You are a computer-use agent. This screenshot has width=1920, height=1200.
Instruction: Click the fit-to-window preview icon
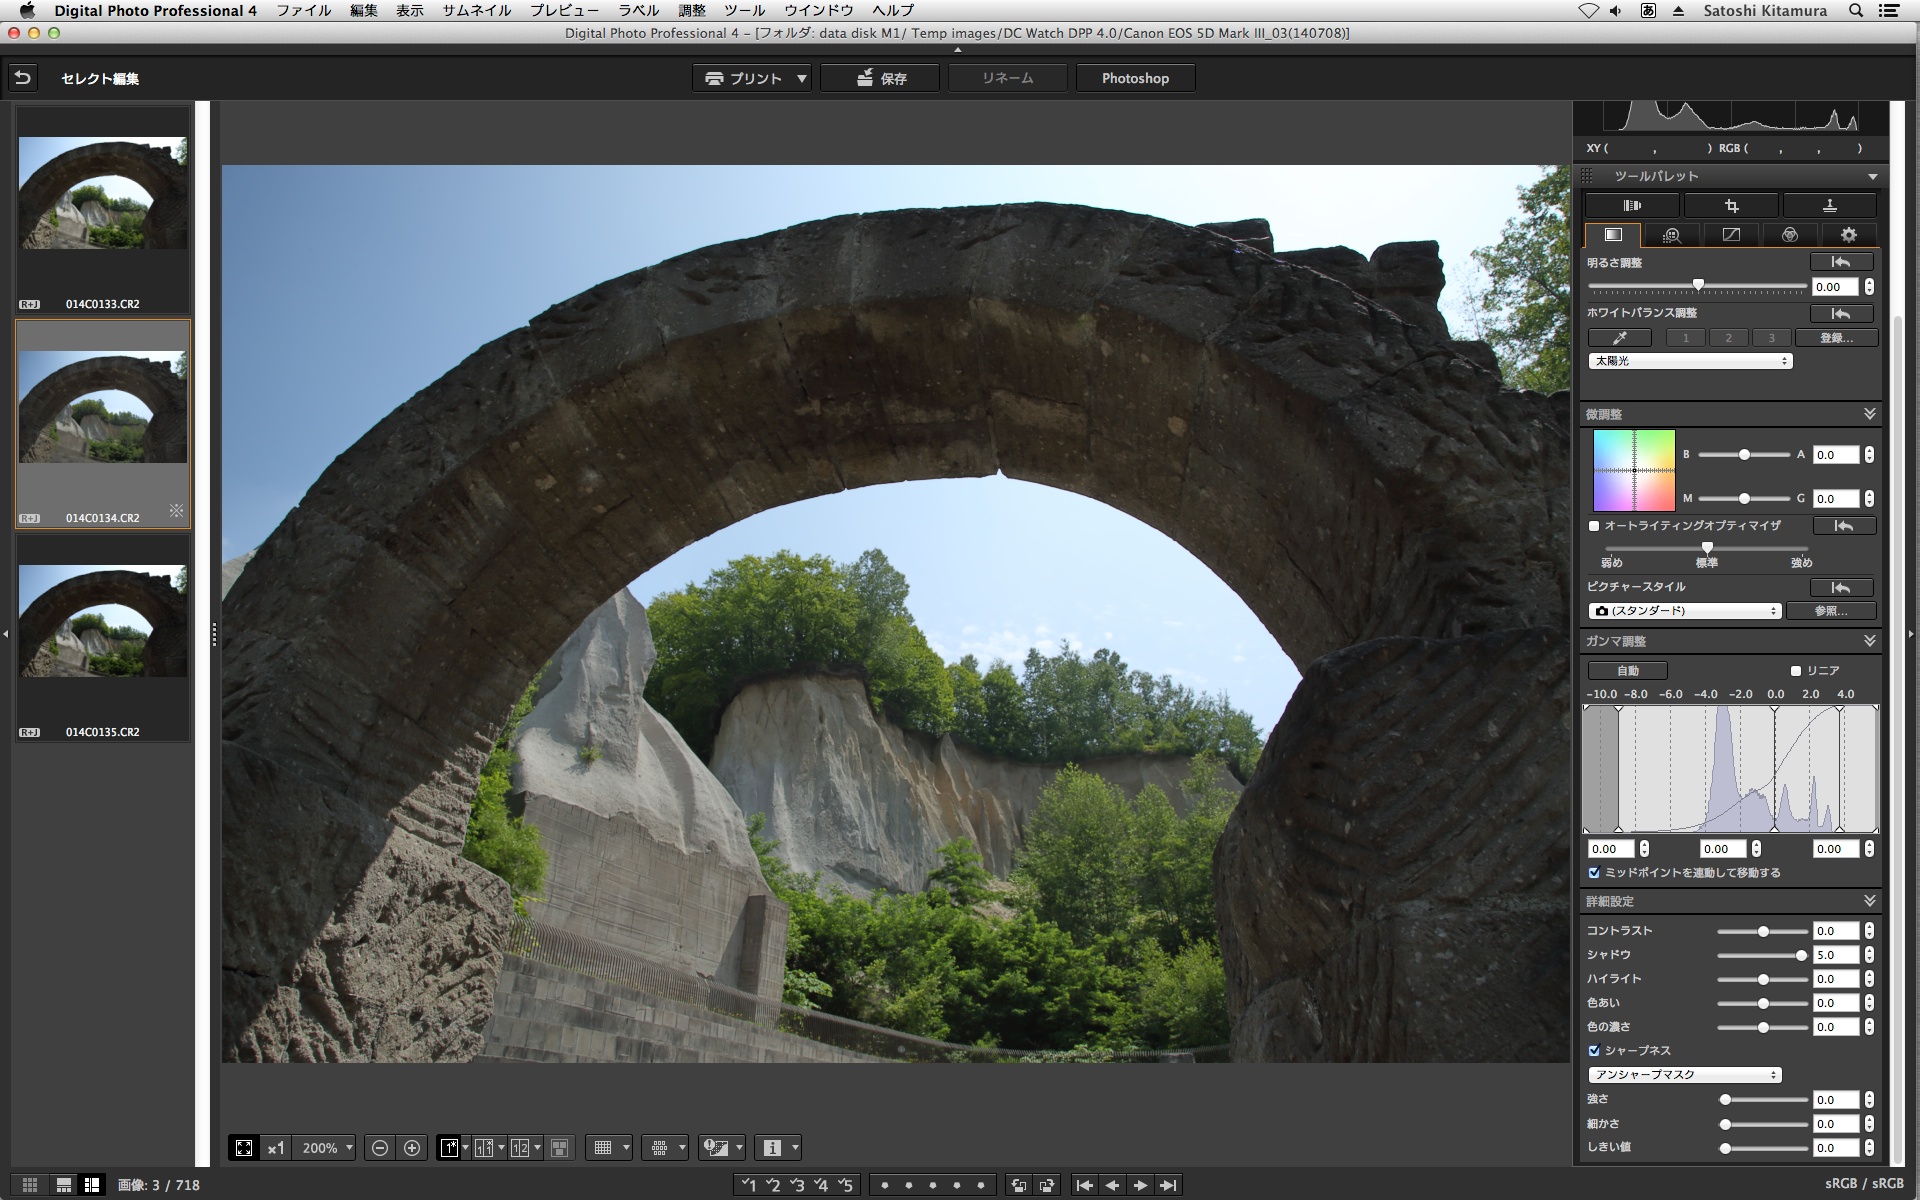[x=244, y=1148]
